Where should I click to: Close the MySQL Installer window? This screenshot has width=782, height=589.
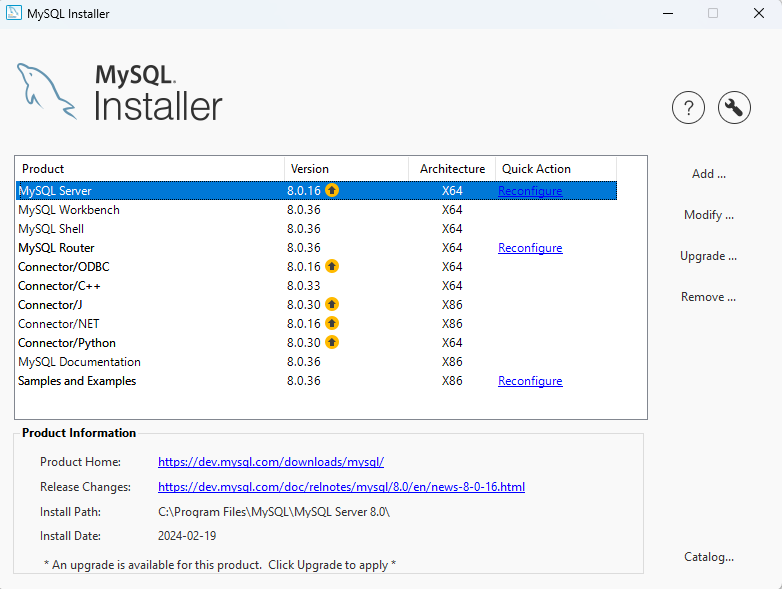pyautogui.click(x=759, y=13)
